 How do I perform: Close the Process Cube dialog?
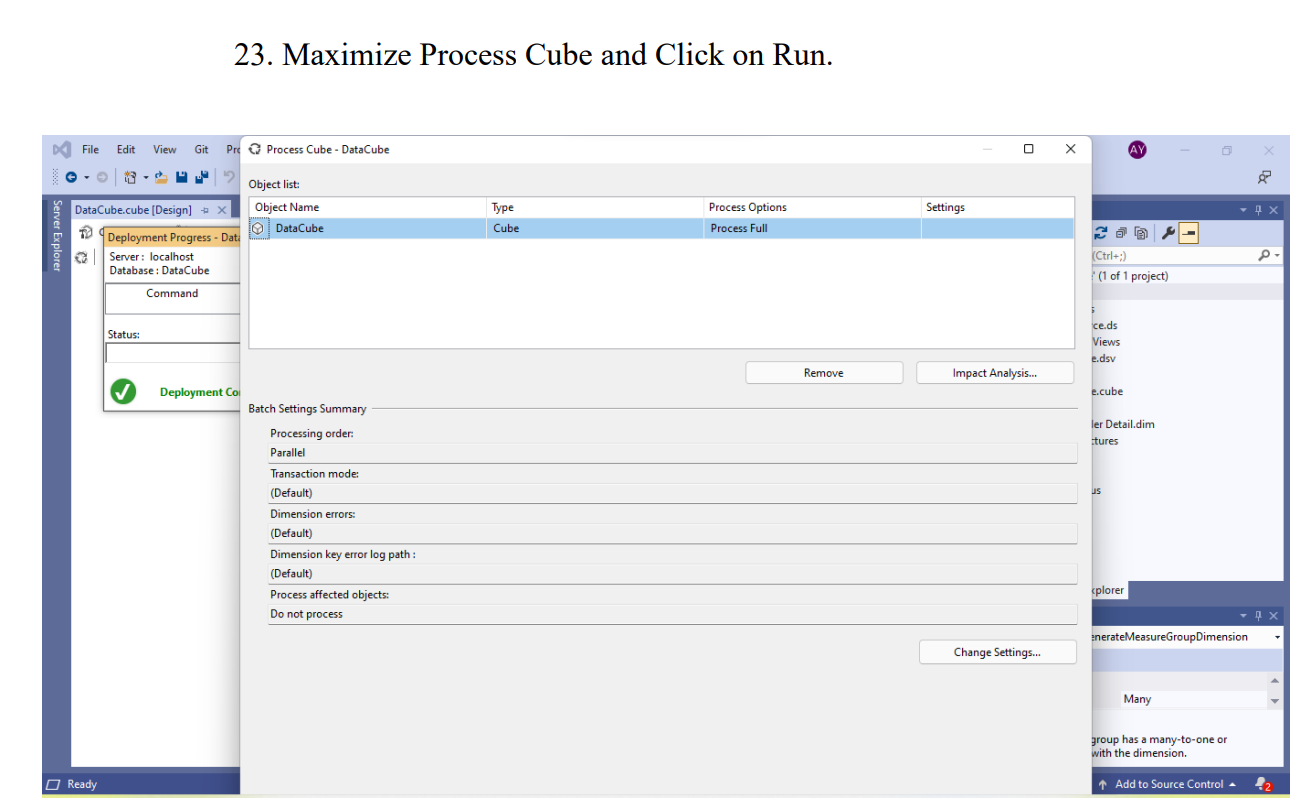click(x=1070, y=149)
